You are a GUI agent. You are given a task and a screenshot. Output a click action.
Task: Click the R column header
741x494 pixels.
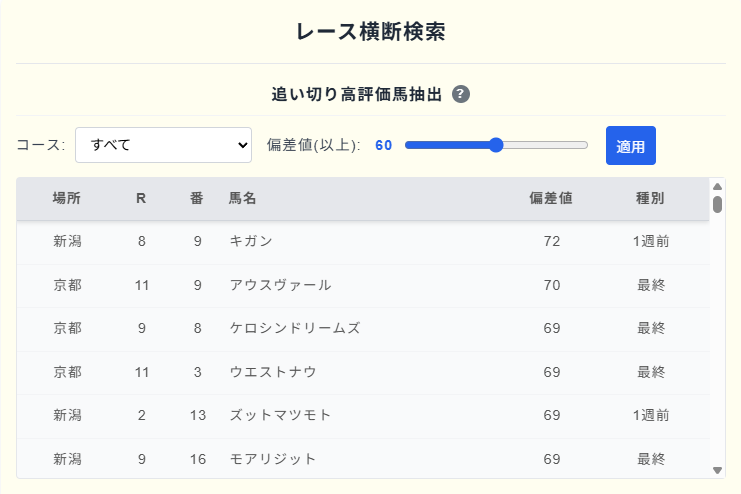coord(141,198)
